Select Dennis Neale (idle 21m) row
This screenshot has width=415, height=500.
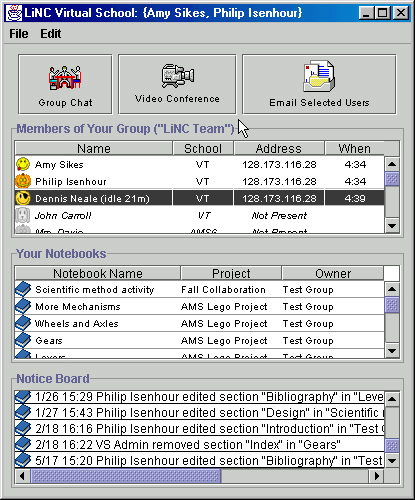199,198
